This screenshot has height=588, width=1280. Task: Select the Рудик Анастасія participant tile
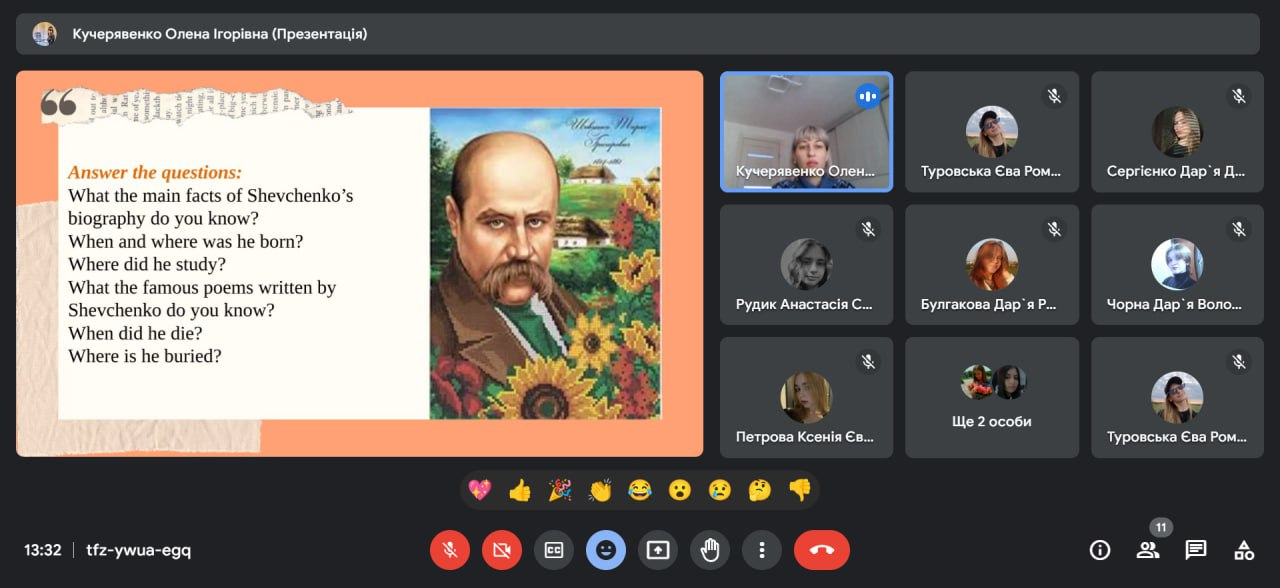click(x=806, y=264)
